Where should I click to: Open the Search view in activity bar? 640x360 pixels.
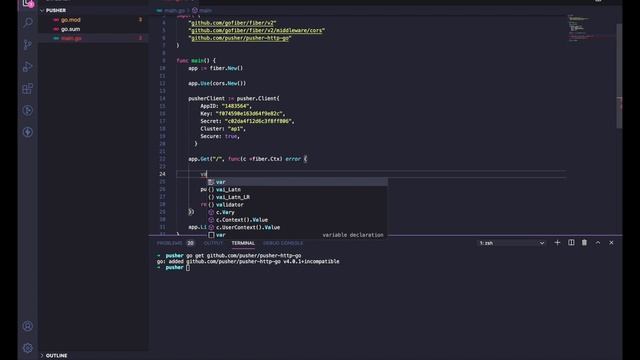(x=28, y=22)
